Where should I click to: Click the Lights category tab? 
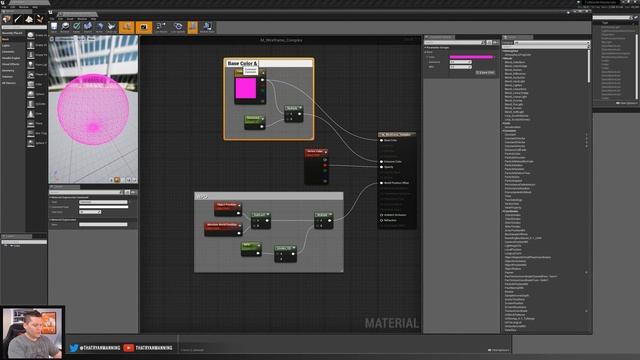[x=6, y=45]
